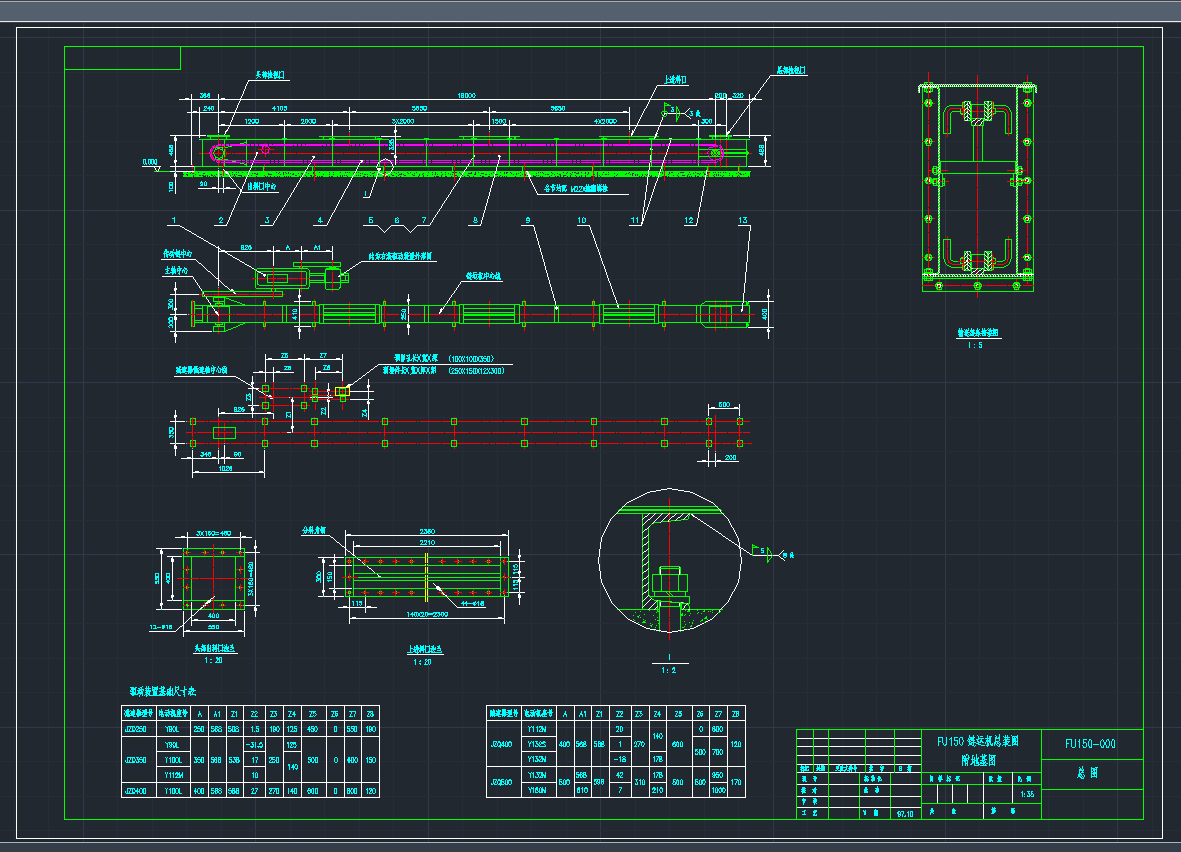
Task: Select the 4105 dimension in the elevation view
Action: [x=279, y=107]
